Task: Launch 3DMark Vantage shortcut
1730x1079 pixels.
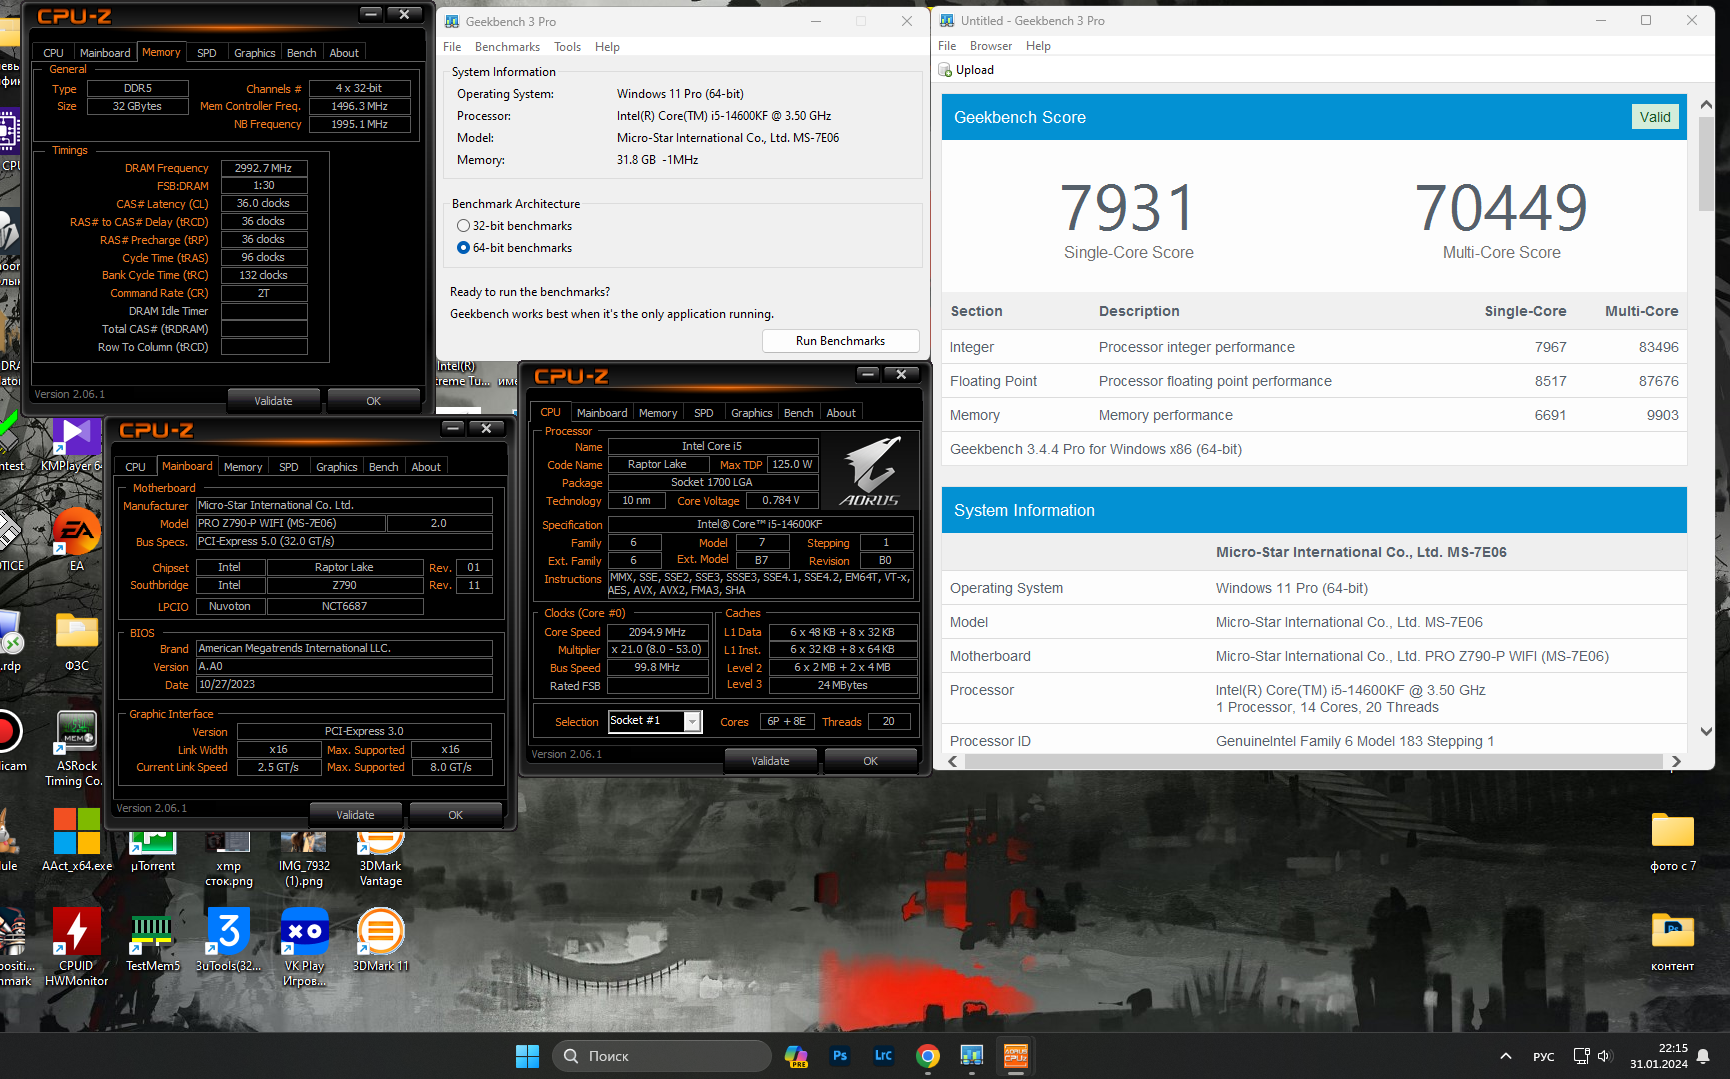Action: tap(380, 860)
